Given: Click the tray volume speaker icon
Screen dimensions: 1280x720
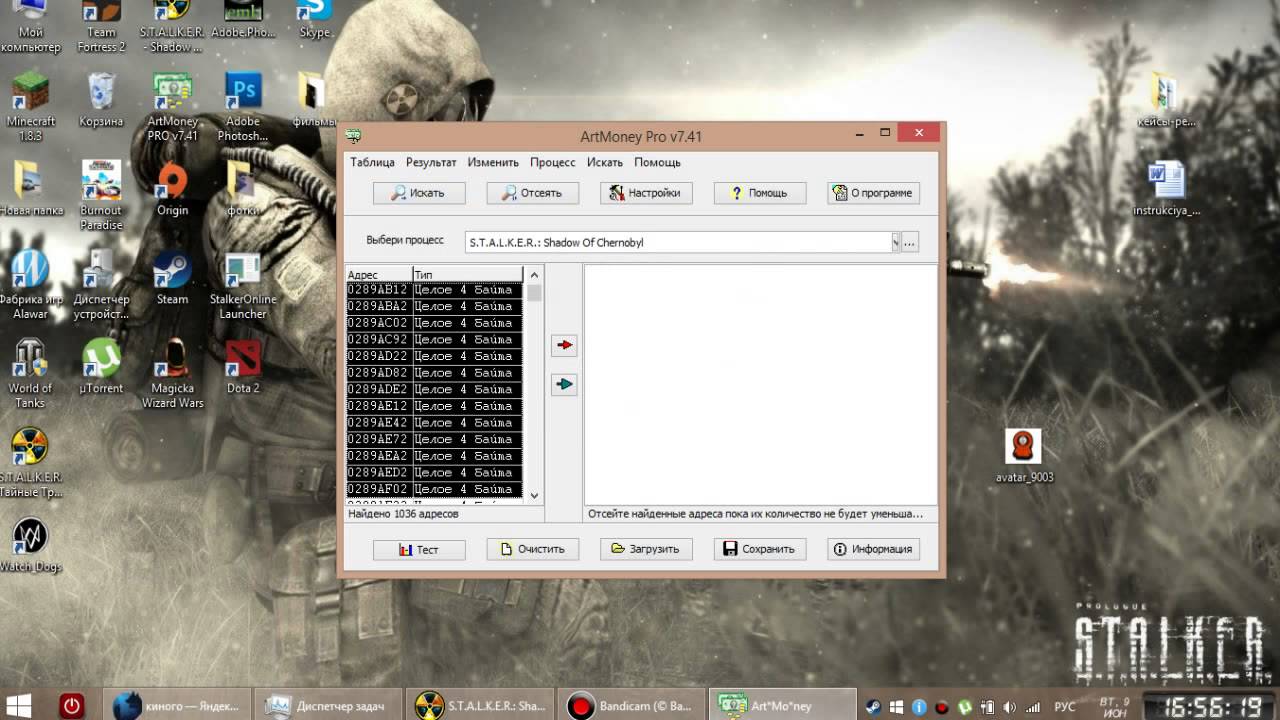Looking at the screenshot, I should pos(1009,706).
